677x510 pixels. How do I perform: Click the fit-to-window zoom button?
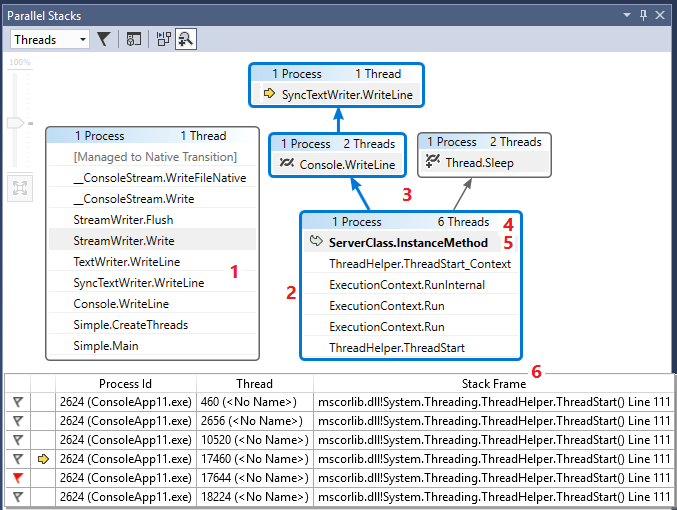pyautogui.click(x=19, y=188)
